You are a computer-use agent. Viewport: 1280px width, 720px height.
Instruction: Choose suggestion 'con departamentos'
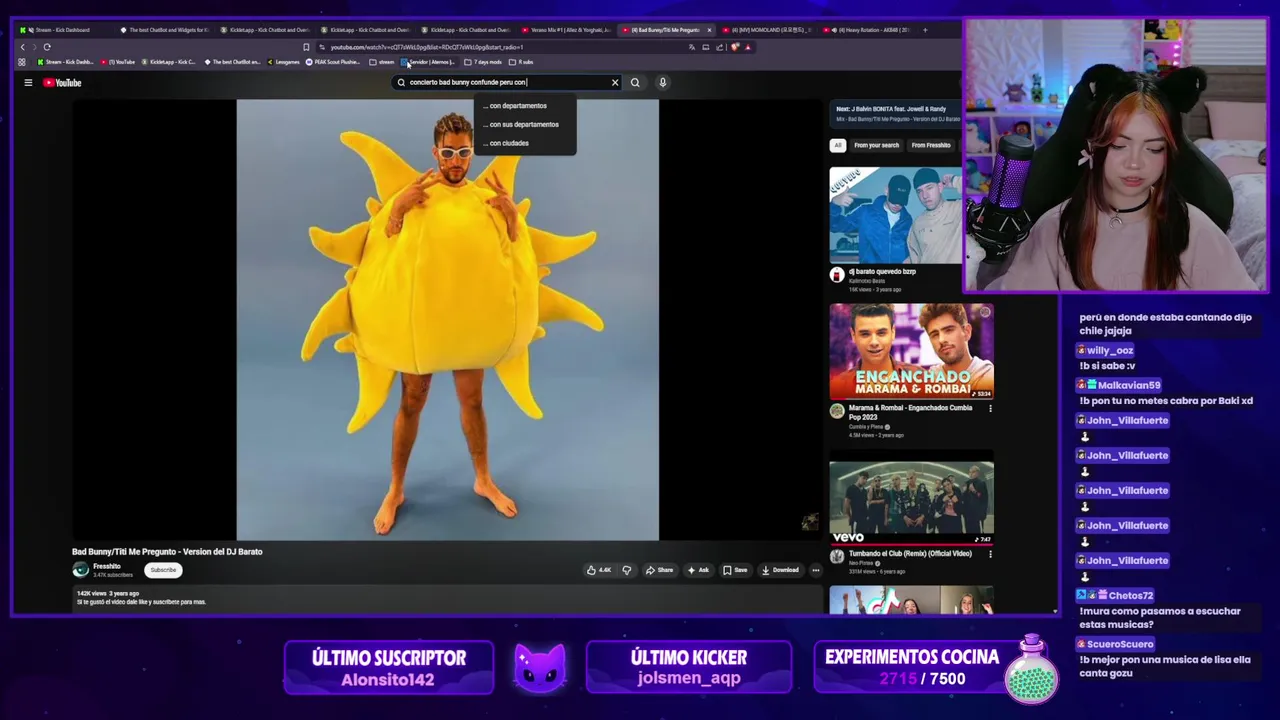coord(525,106)
